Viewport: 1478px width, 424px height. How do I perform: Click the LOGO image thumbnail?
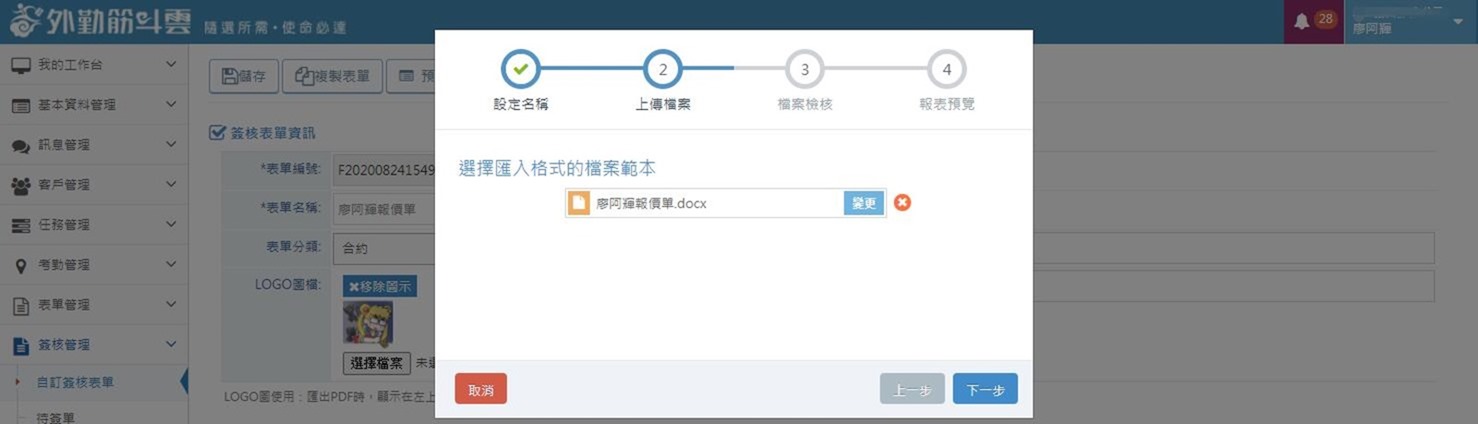367,323
